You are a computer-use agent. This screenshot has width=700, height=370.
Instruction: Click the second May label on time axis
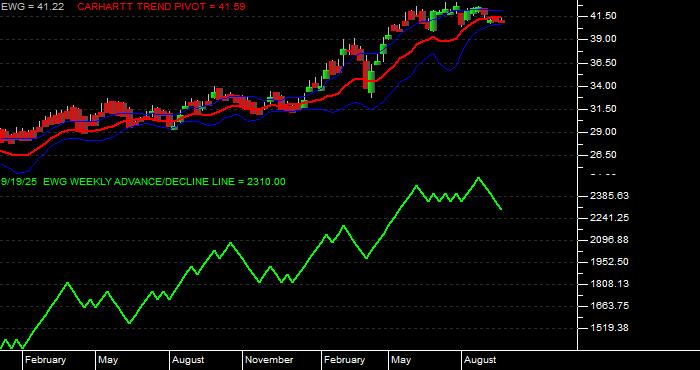401,360
